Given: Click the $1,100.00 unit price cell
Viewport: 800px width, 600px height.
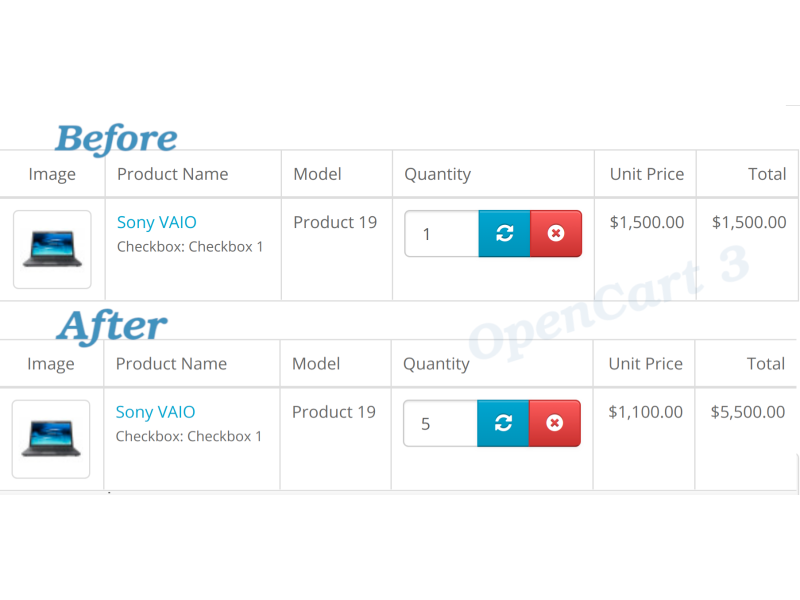Looking at the screenshot, I should click(645, 412).
